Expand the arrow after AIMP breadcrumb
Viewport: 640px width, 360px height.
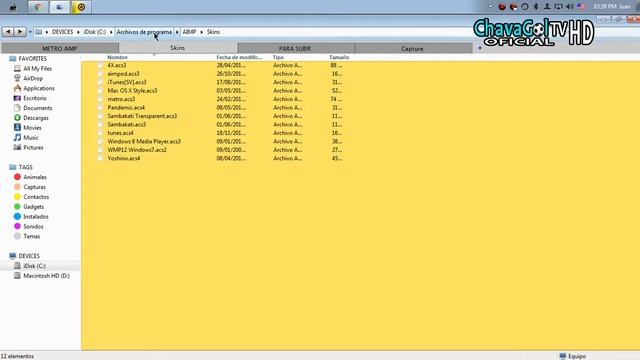(202, 32)
